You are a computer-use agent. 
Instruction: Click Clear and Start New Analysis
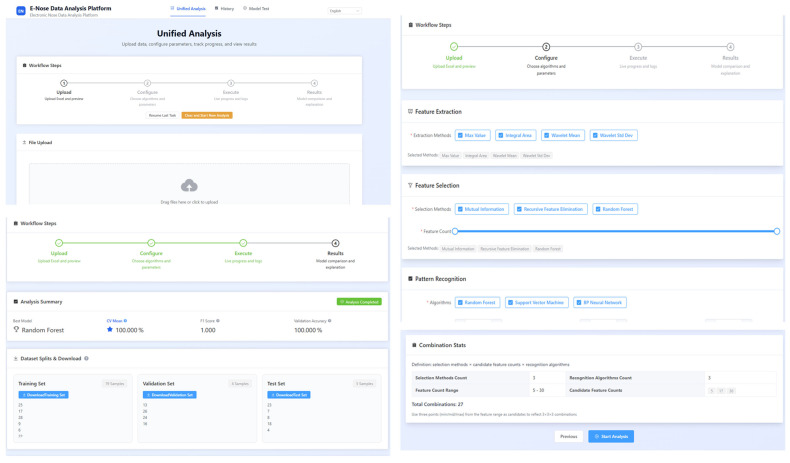click(207, 115)
